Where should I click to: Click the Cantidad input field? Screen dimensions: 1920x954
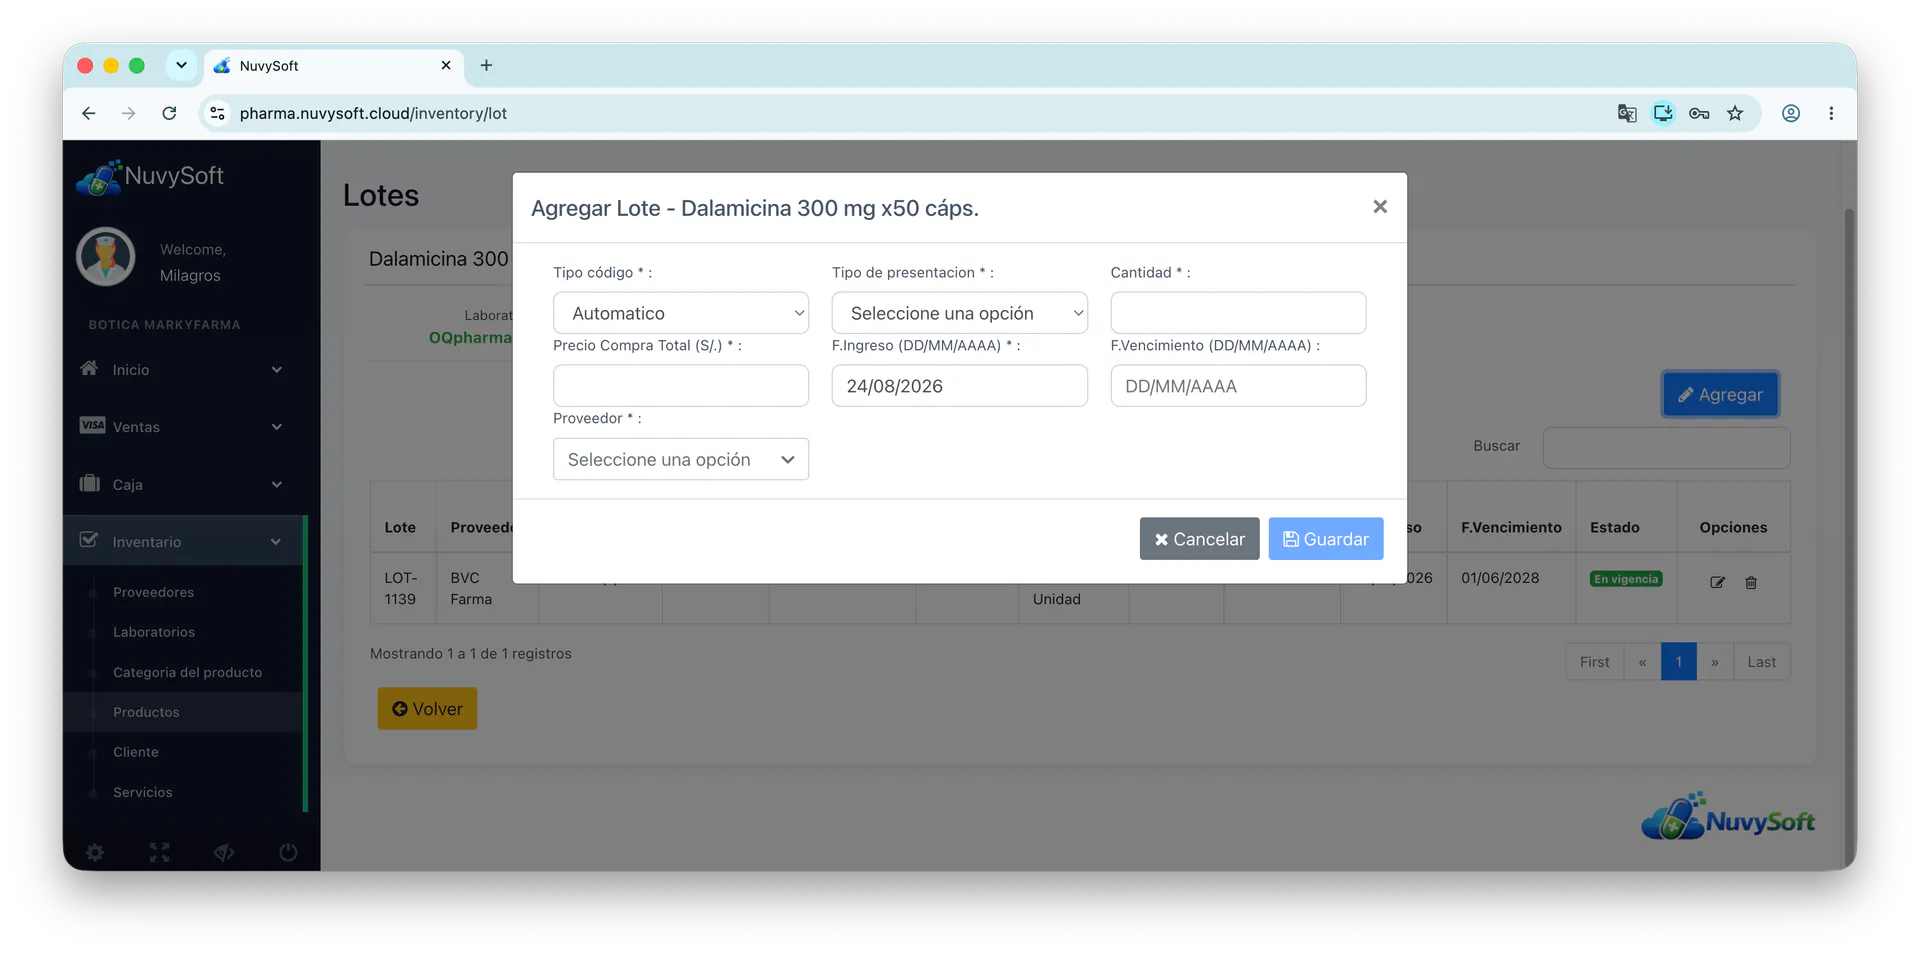click(1238, 313)
